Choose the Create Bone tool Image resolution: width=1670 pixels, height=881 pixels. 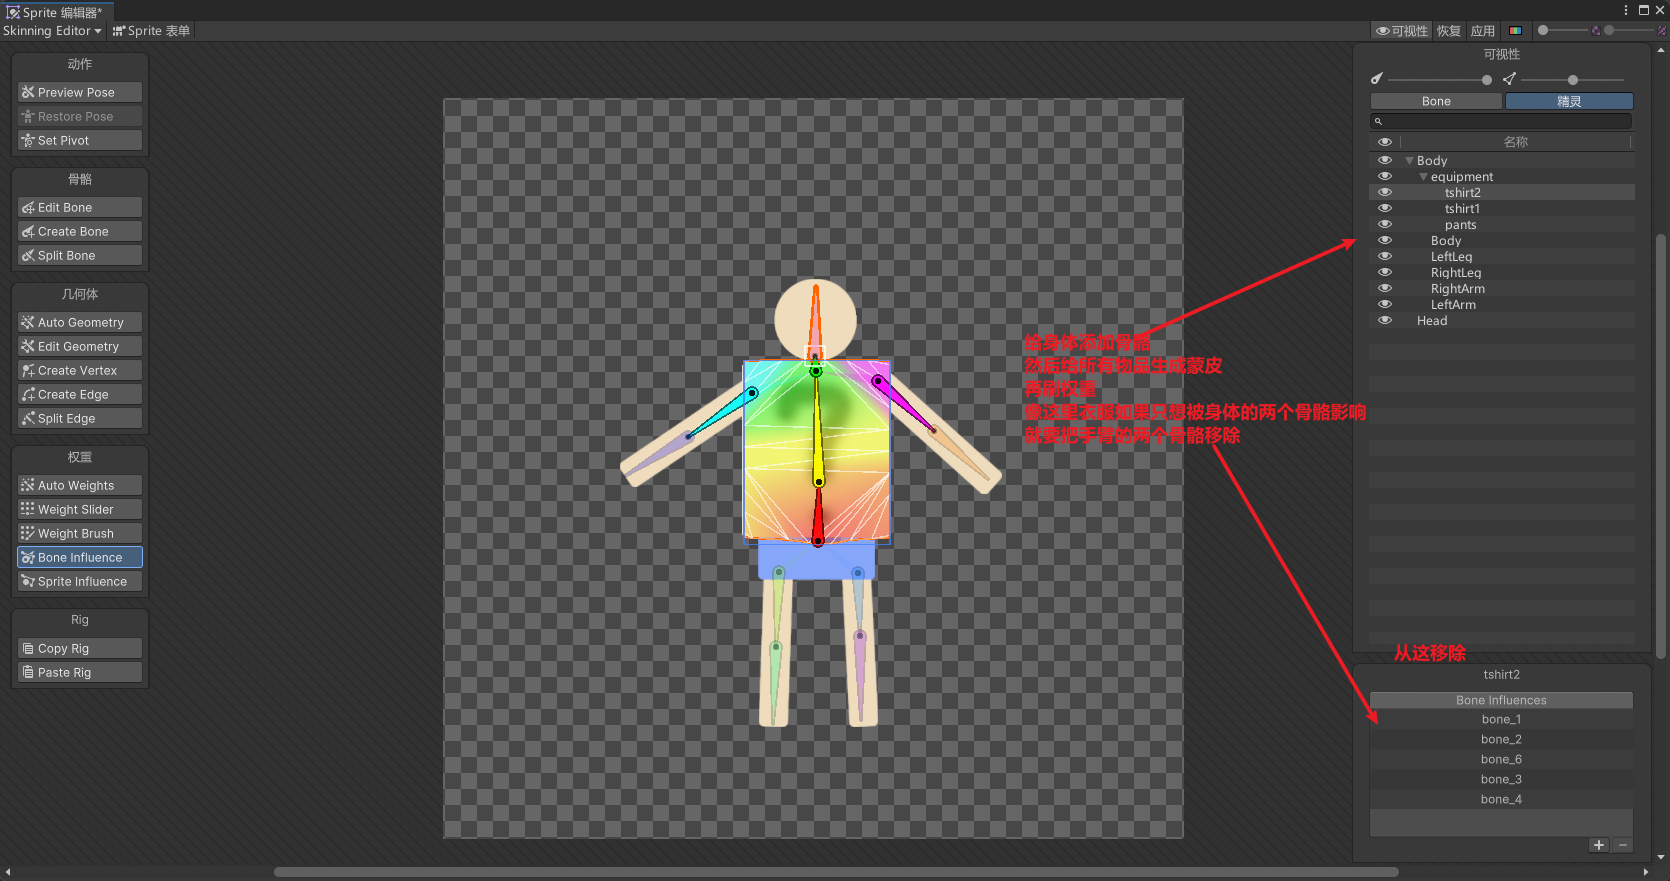80,231
